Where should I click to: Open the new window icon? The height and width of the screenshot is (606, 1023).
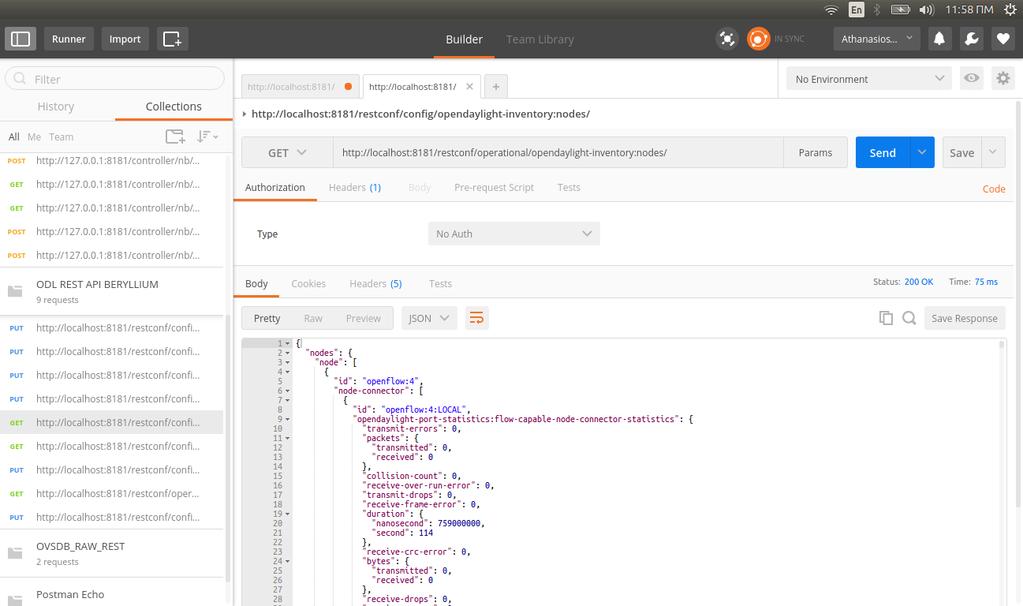(x=172, y=39)
